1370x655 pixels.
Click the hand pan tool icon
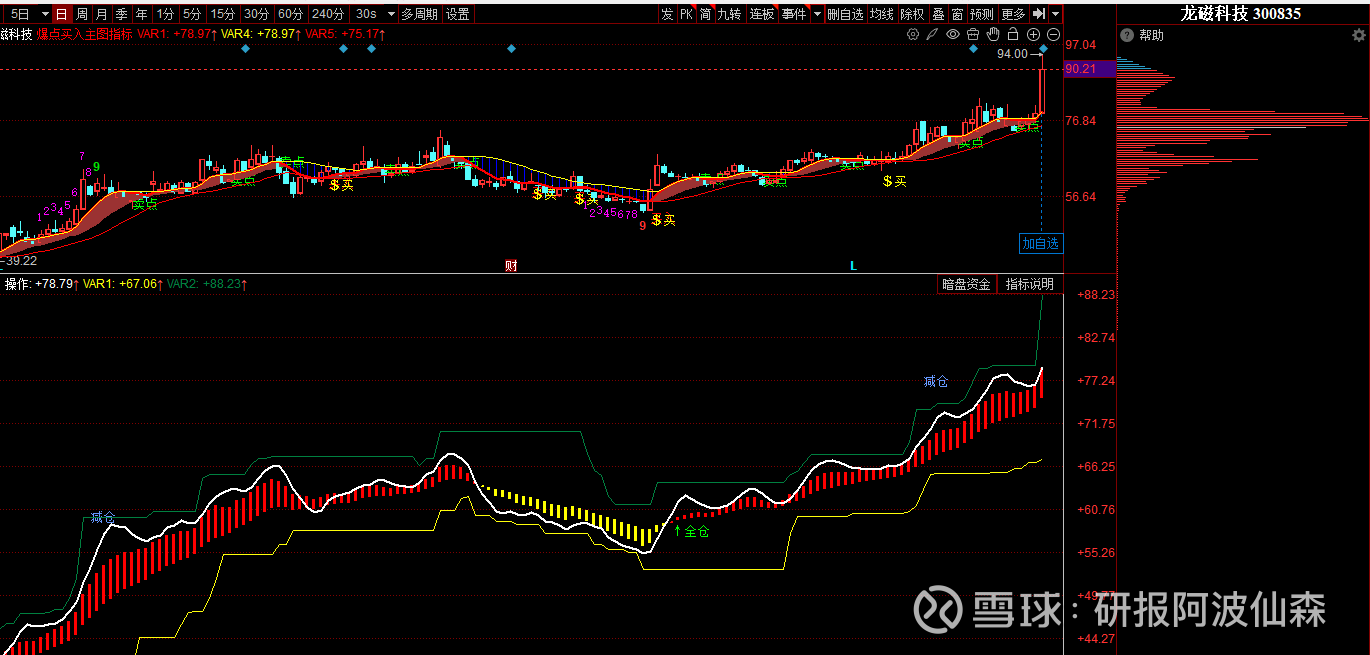coord(993,34)
